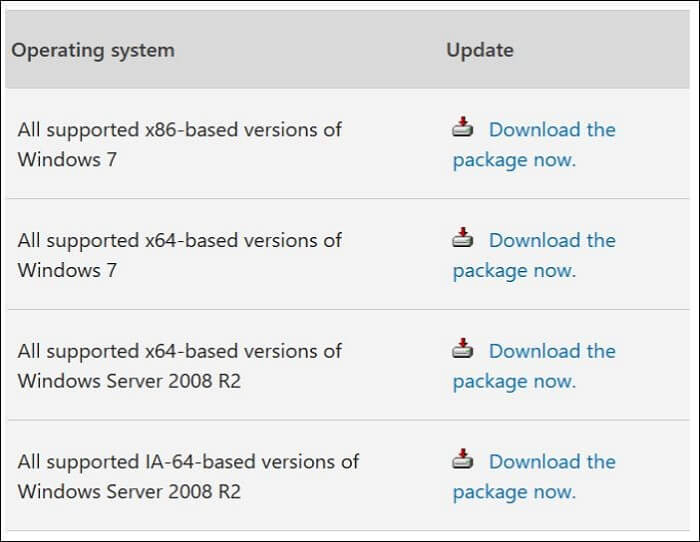Click 'Windows 7' text in the x64-based row
The height and width of the screenshot is (542, 700).
click(67, 271)
